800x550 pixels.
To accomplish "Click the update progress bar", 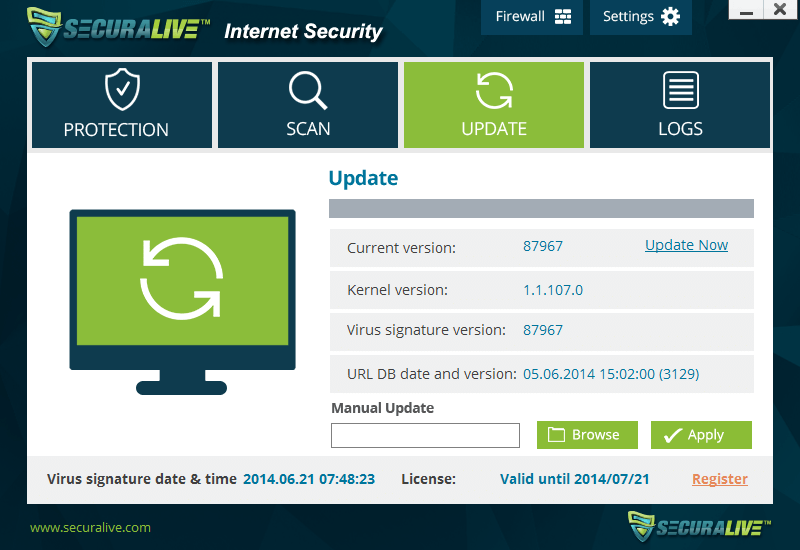I will coord(541,209).
